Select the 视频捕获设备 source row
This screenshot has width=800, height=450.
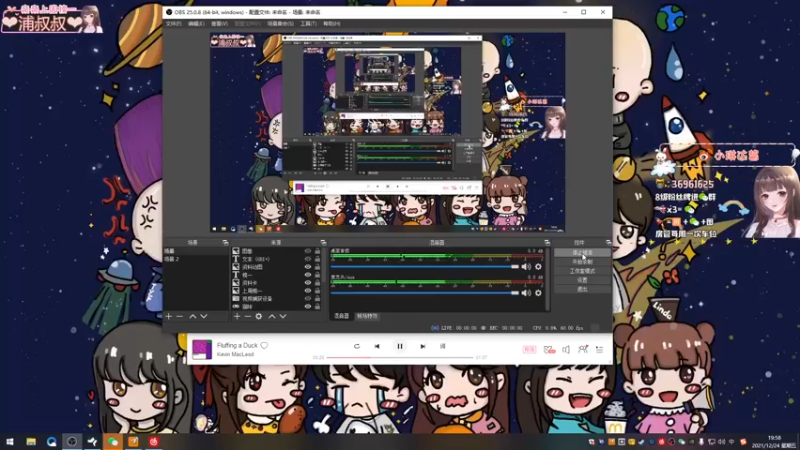[x=278, y=298]
